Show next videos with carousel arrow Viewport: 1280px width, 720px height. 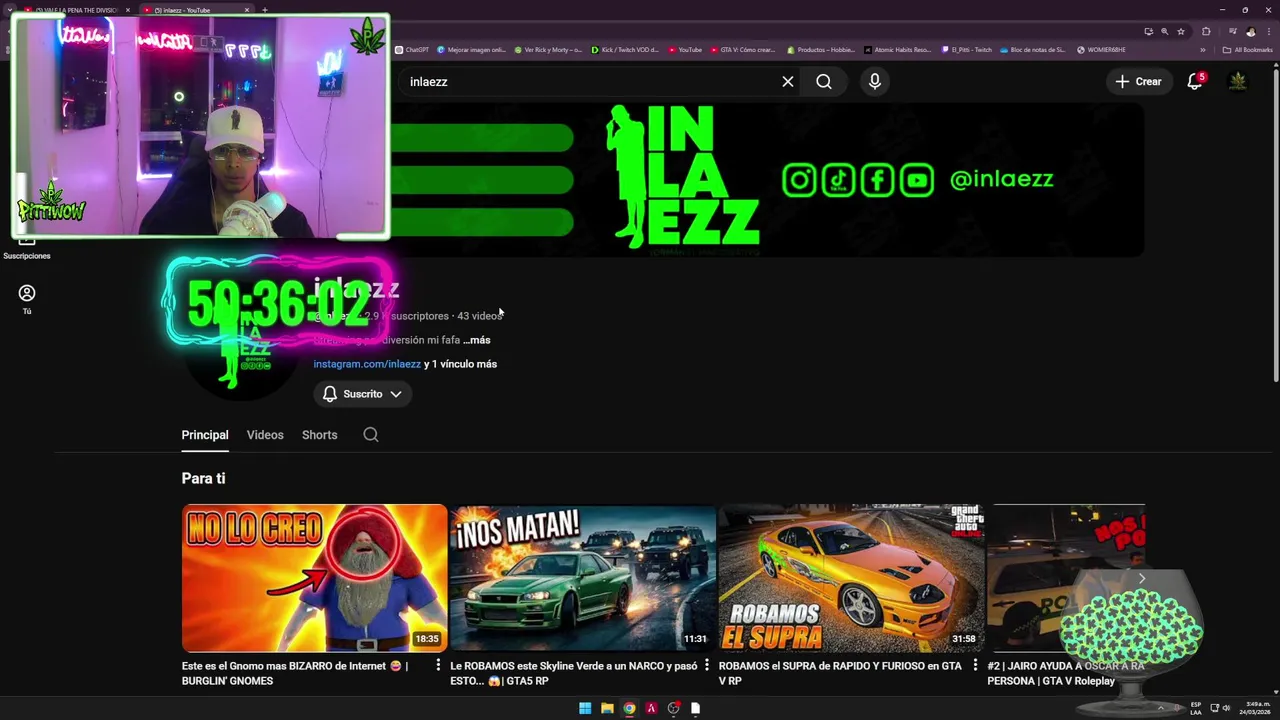(1141, 578)
